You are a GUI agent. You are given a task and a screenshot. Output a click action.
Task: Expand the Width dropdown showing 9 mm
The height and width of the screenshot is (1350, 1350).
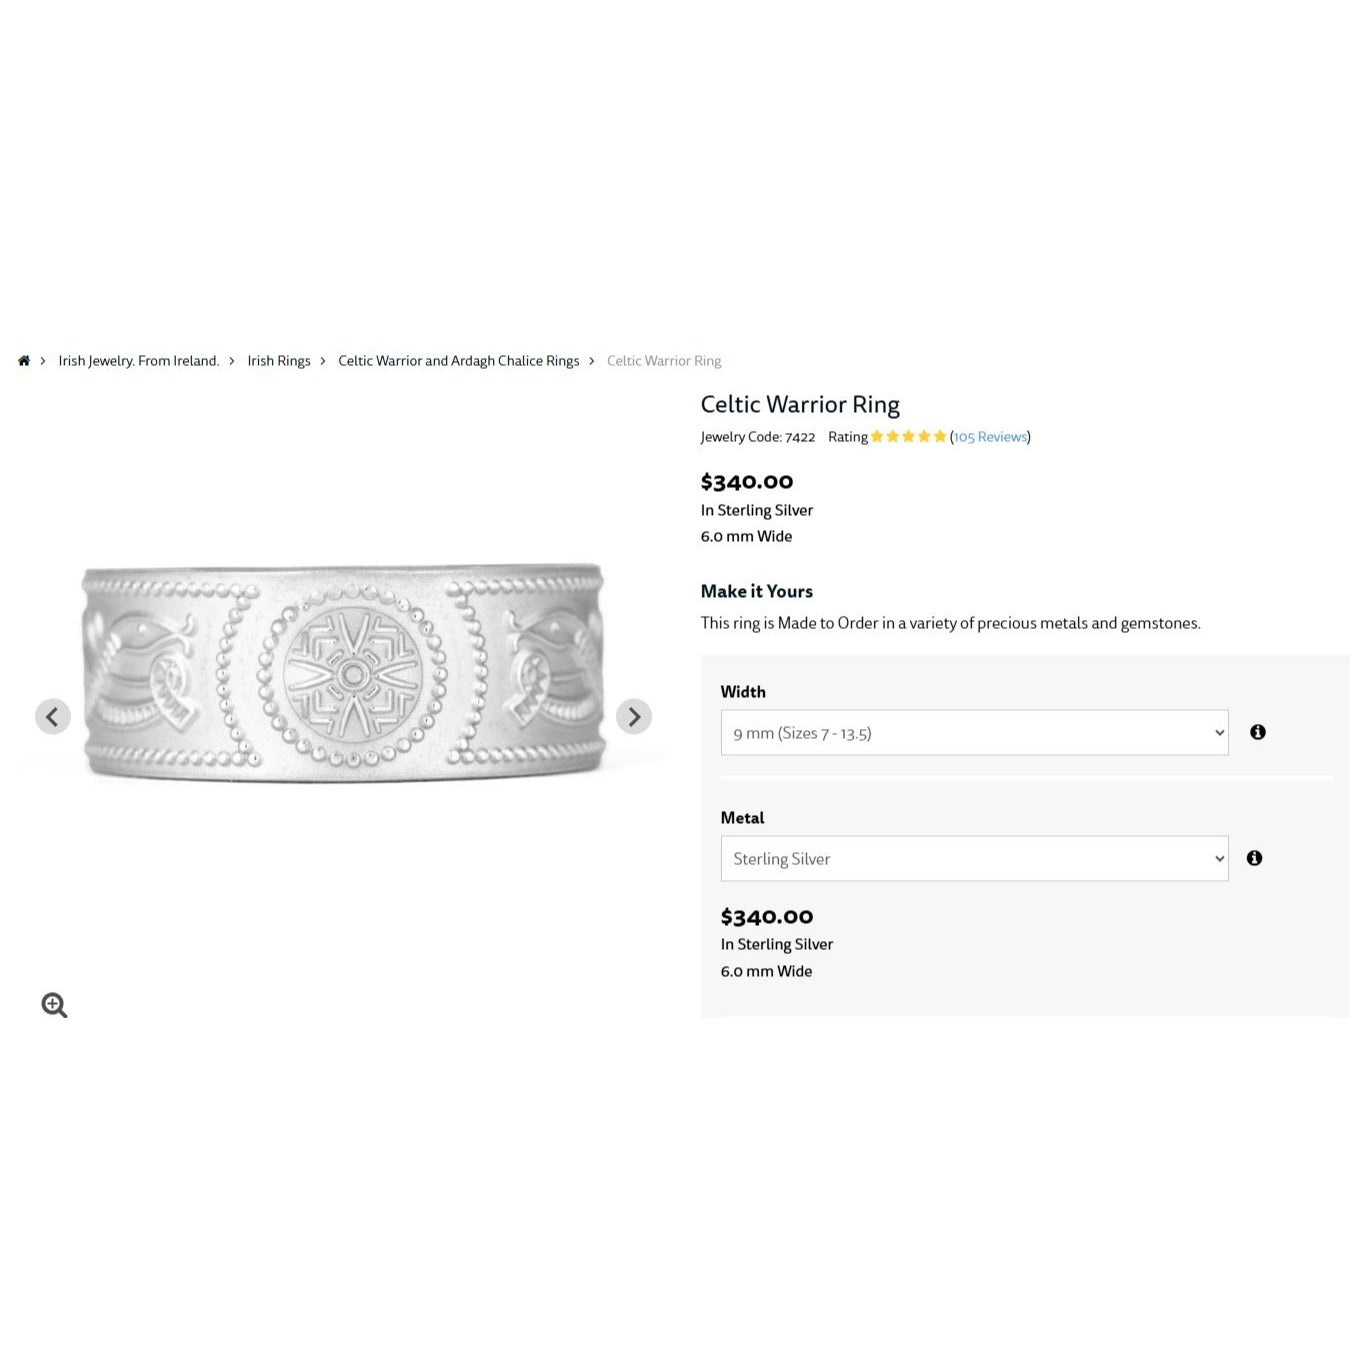(x=974, y=733)
